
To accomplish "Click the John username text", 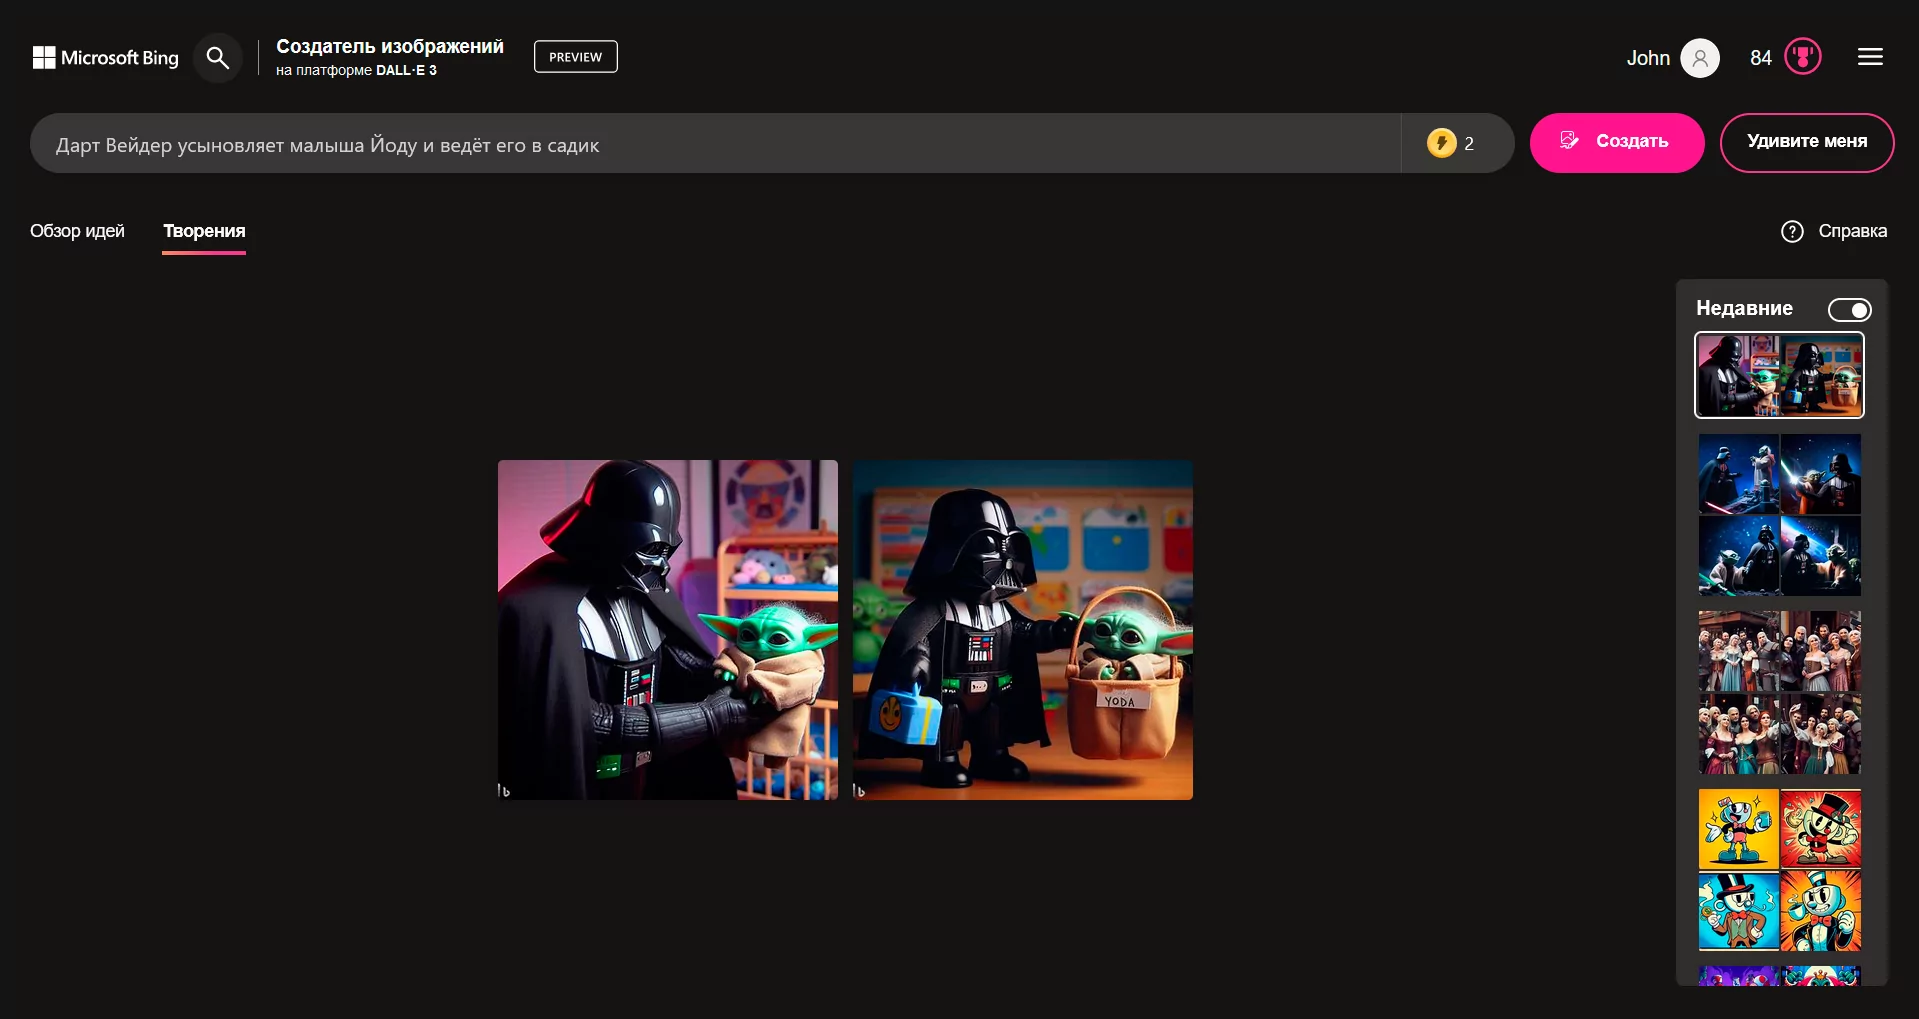I will [x=1648, y=58].
